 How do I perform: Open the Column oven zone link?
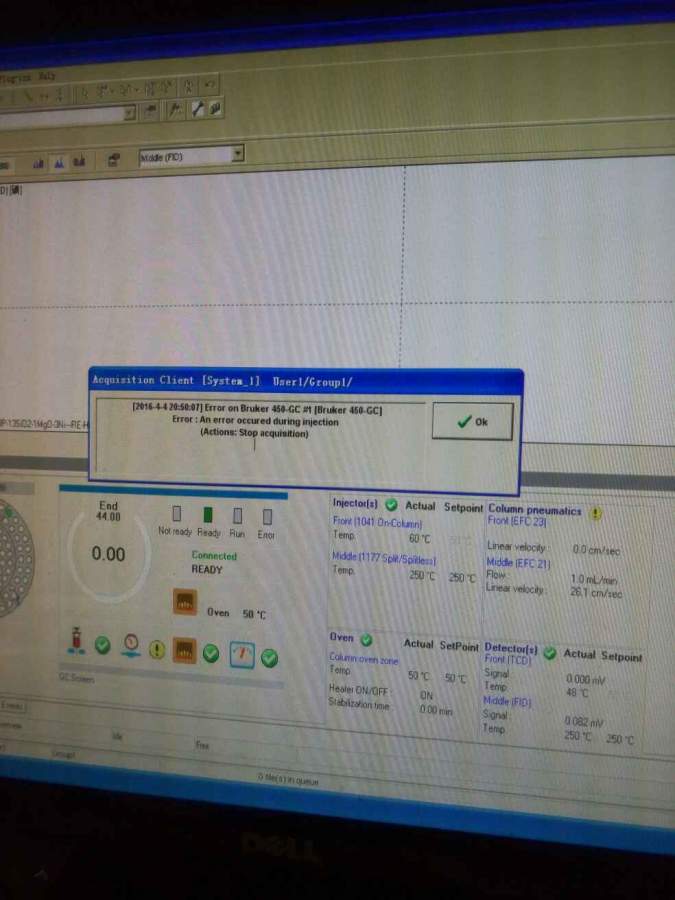(x=363, y=659)
